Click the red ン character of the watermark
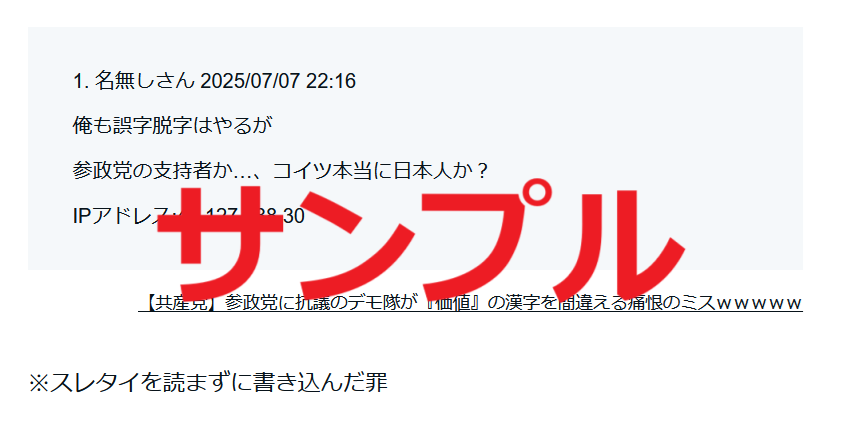The height and width of the screenshot is (437, 842). (354, 242)
